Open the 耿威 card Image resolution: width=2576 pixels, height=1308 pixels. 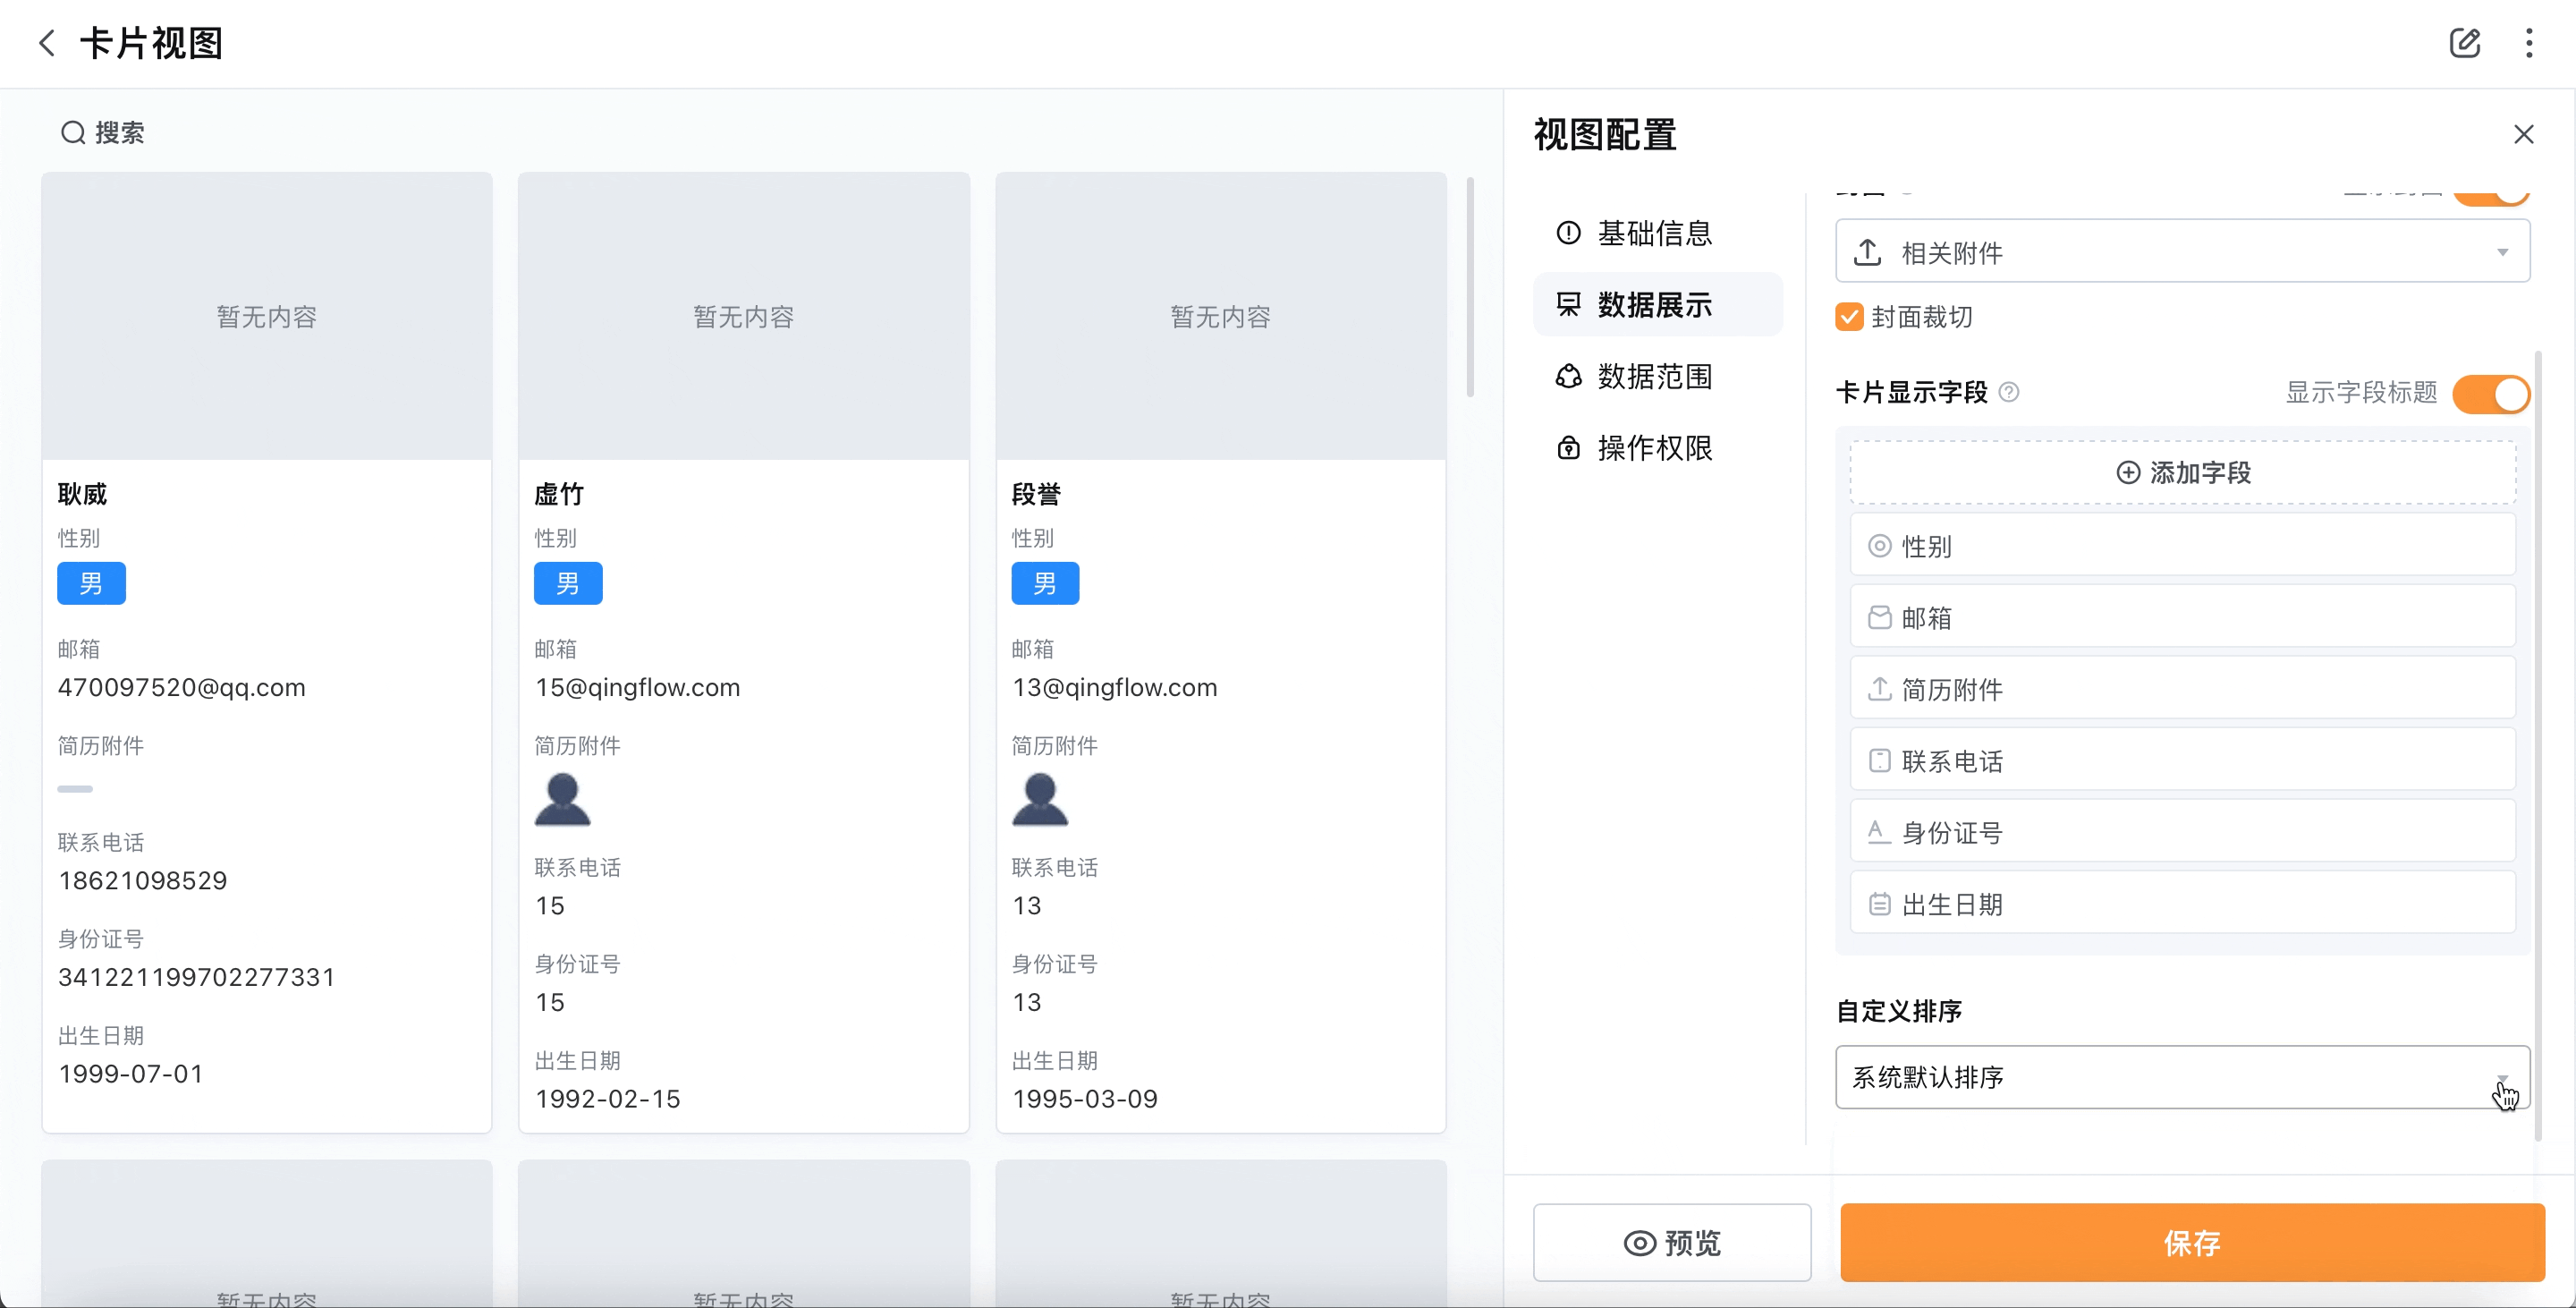tap(267, 652)
